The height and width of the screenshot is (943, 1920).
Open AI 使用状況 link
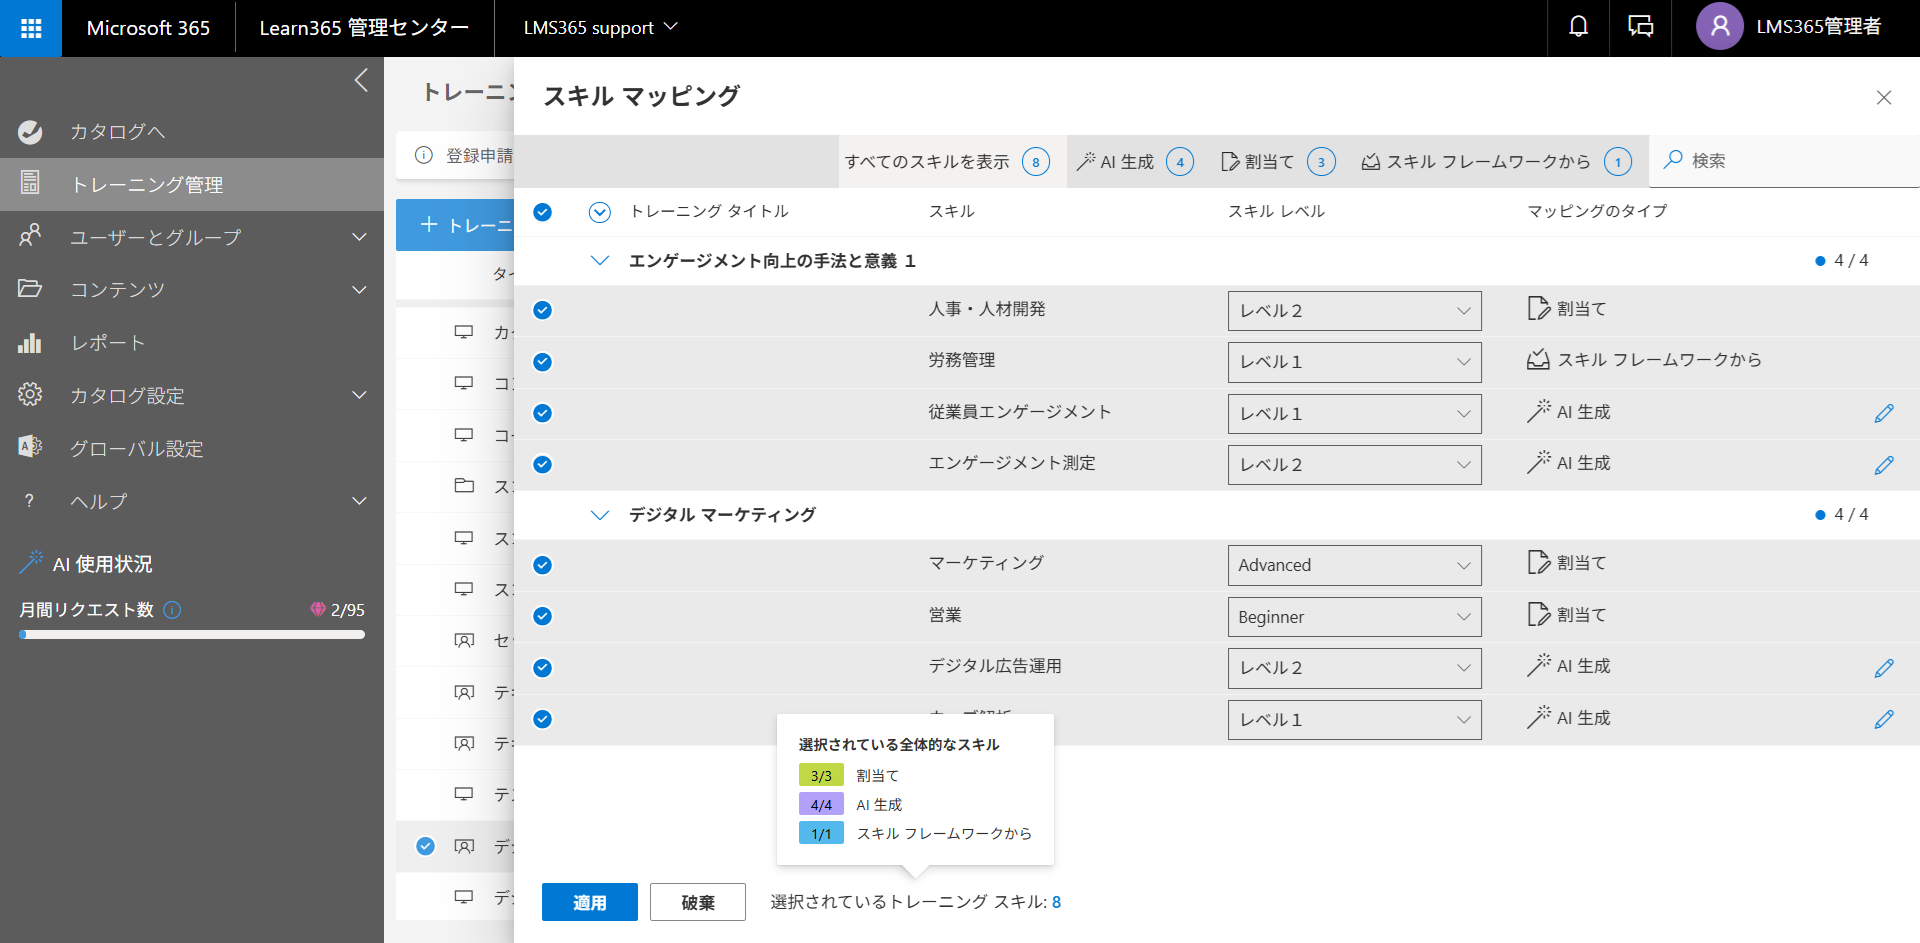coord(102,564)
